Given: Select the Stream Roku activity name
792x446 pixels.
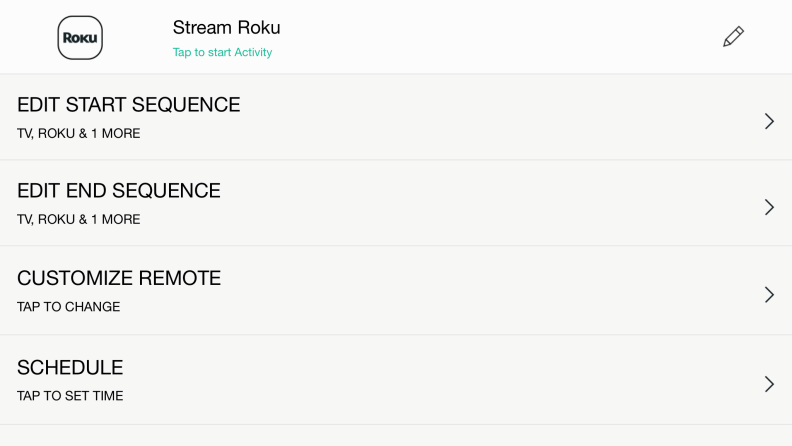Looking at the screenshot, I should pos(226,27).
